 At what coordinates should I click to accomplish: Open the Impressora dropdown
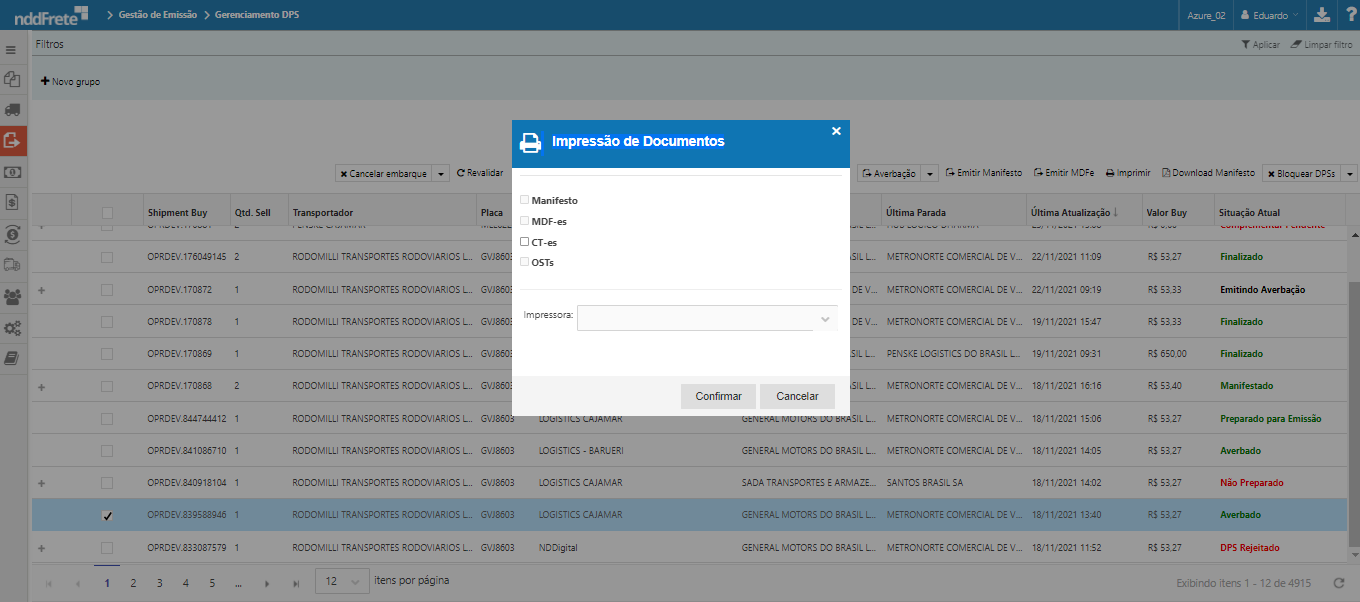point(707,318)
